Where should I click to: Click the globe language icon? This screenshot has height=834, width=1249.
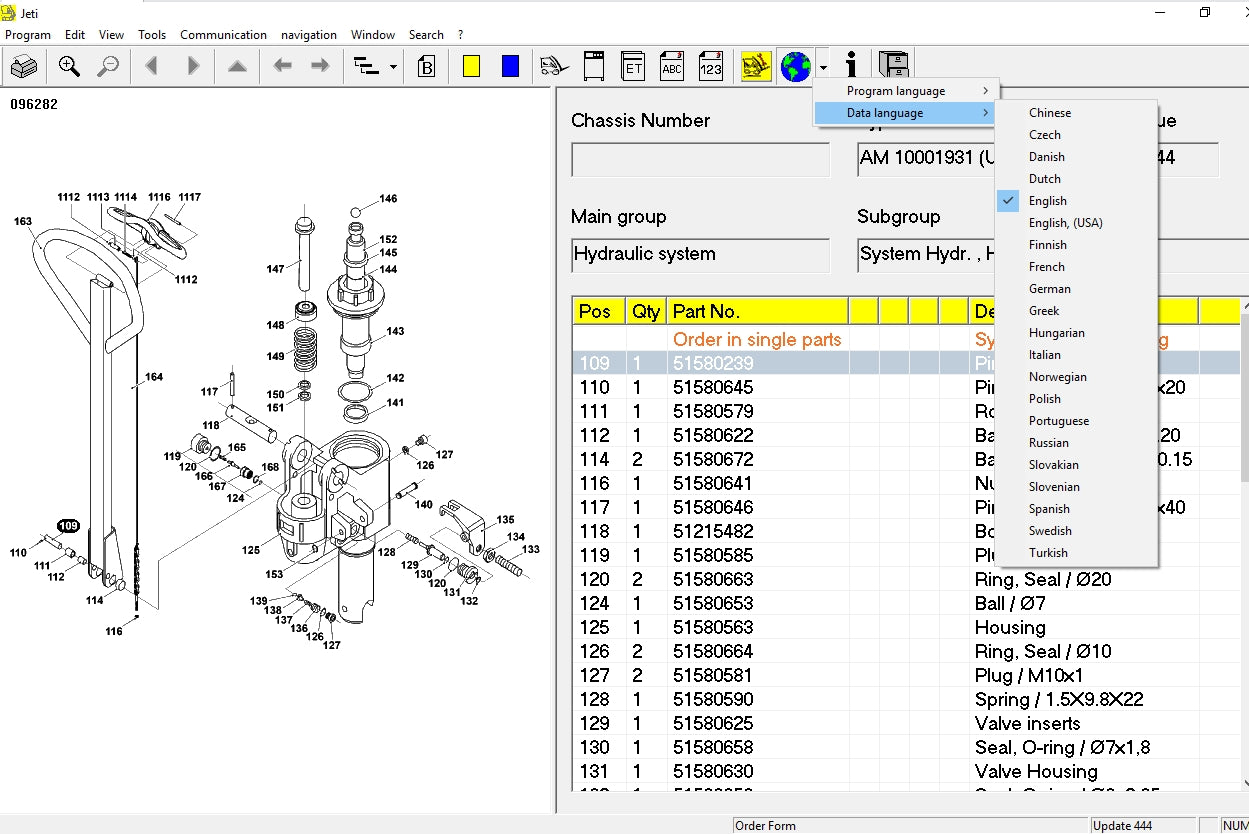point(796,67)
